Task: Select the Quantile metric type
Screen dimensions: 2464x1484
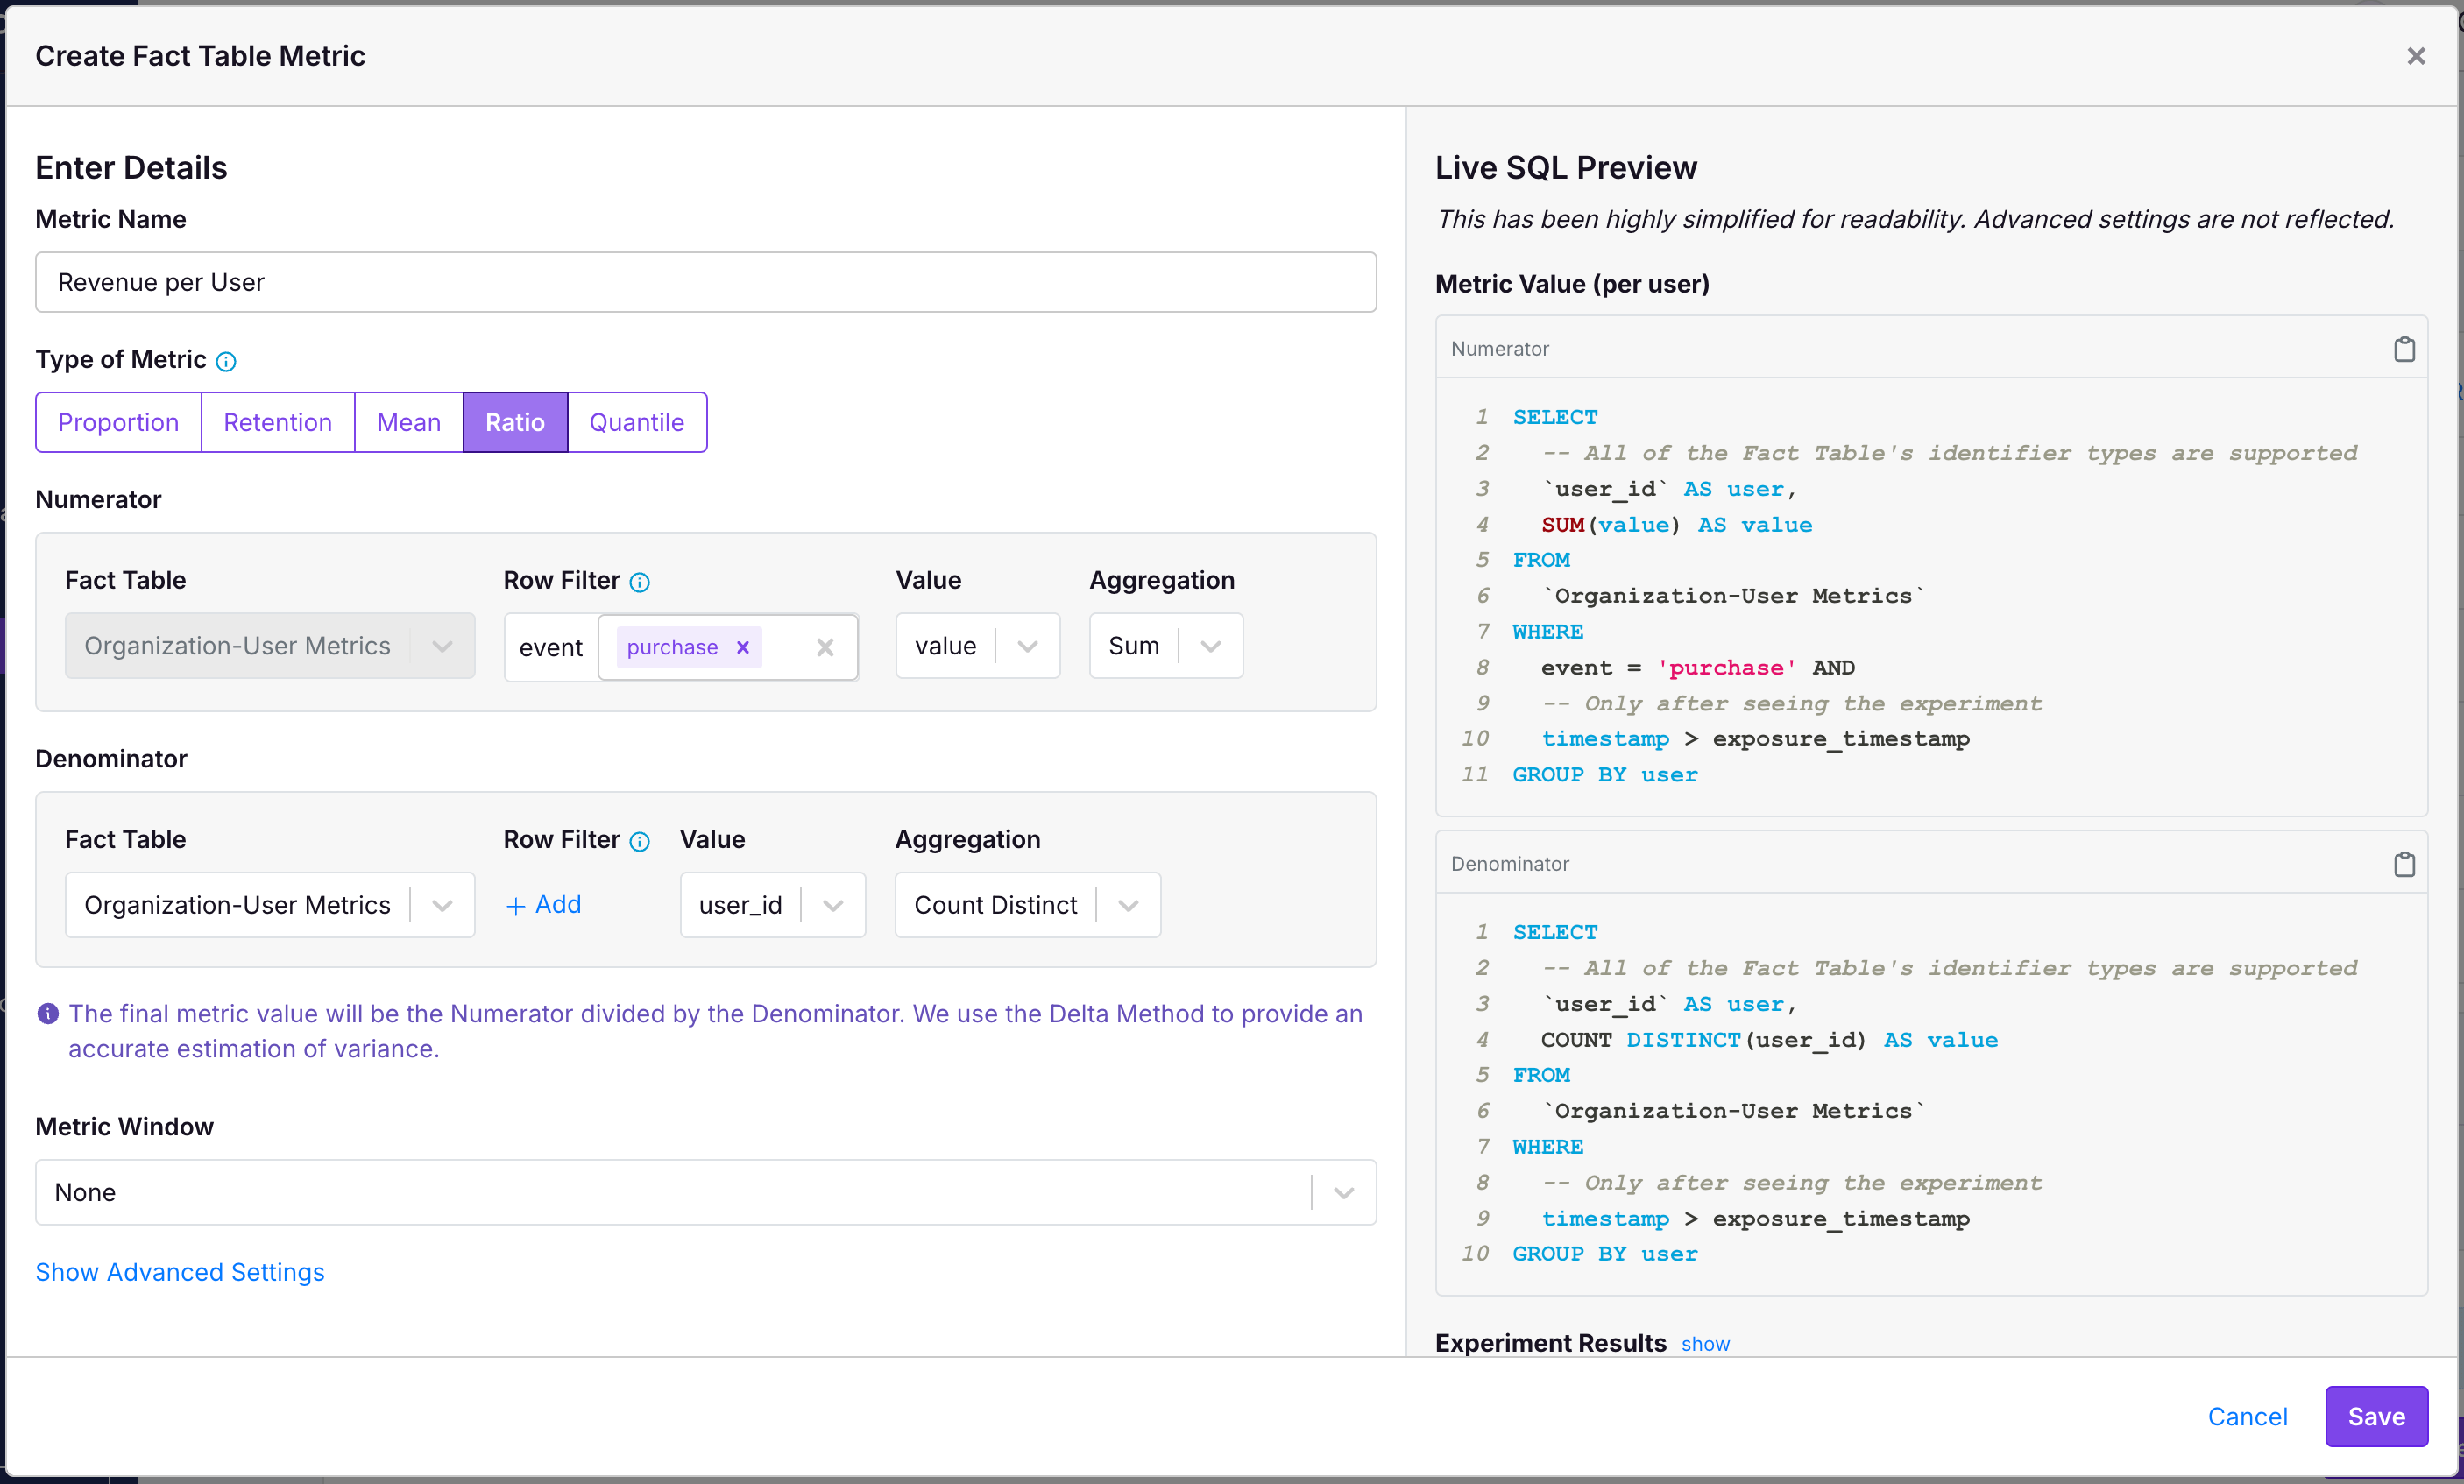Action: point(637,422)
